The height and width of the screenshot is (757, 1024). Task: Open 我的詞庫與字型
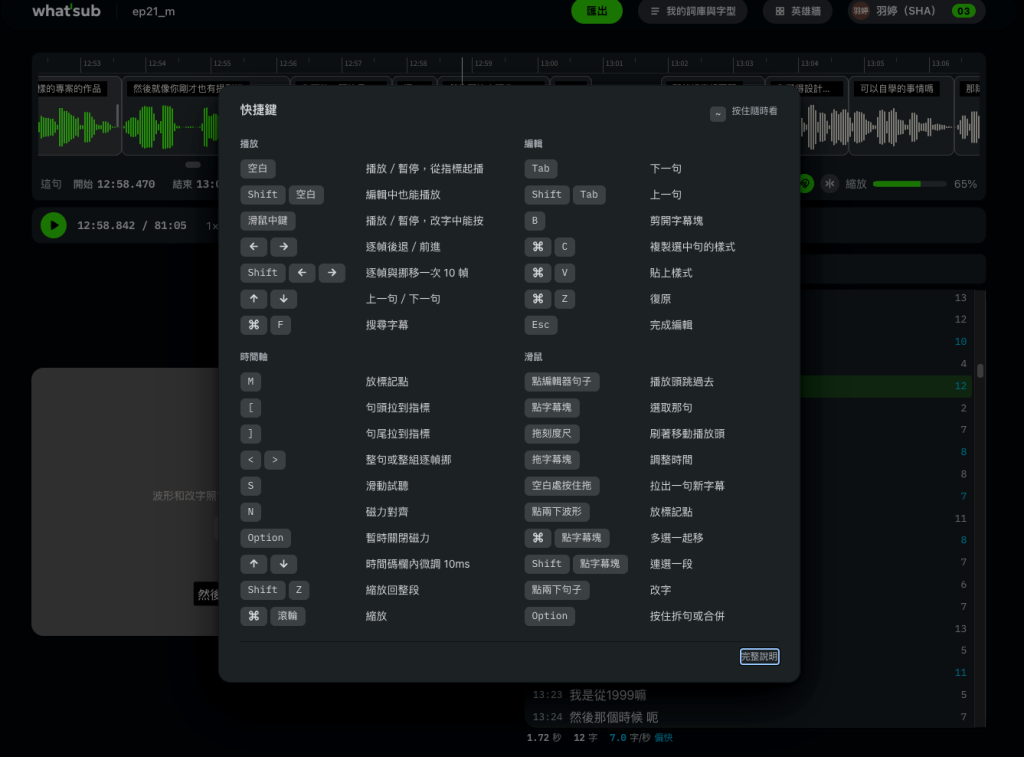coord(693,11)
